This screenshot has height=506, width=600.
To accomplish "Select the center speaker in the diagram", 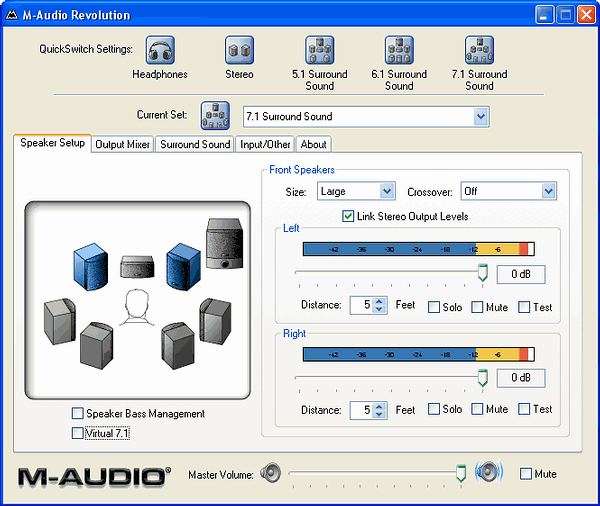I will point(137,266).
